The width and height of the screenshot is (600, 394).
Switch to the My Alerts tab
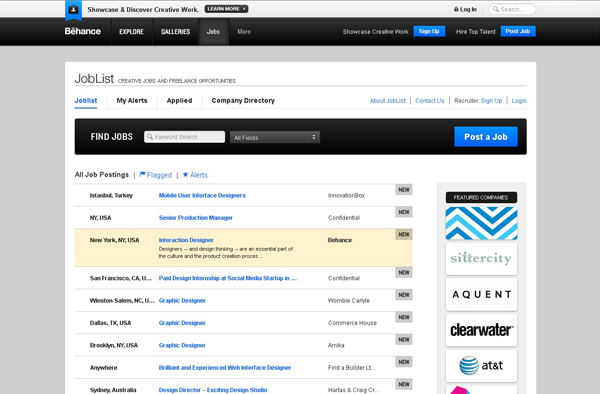[132, 101]
